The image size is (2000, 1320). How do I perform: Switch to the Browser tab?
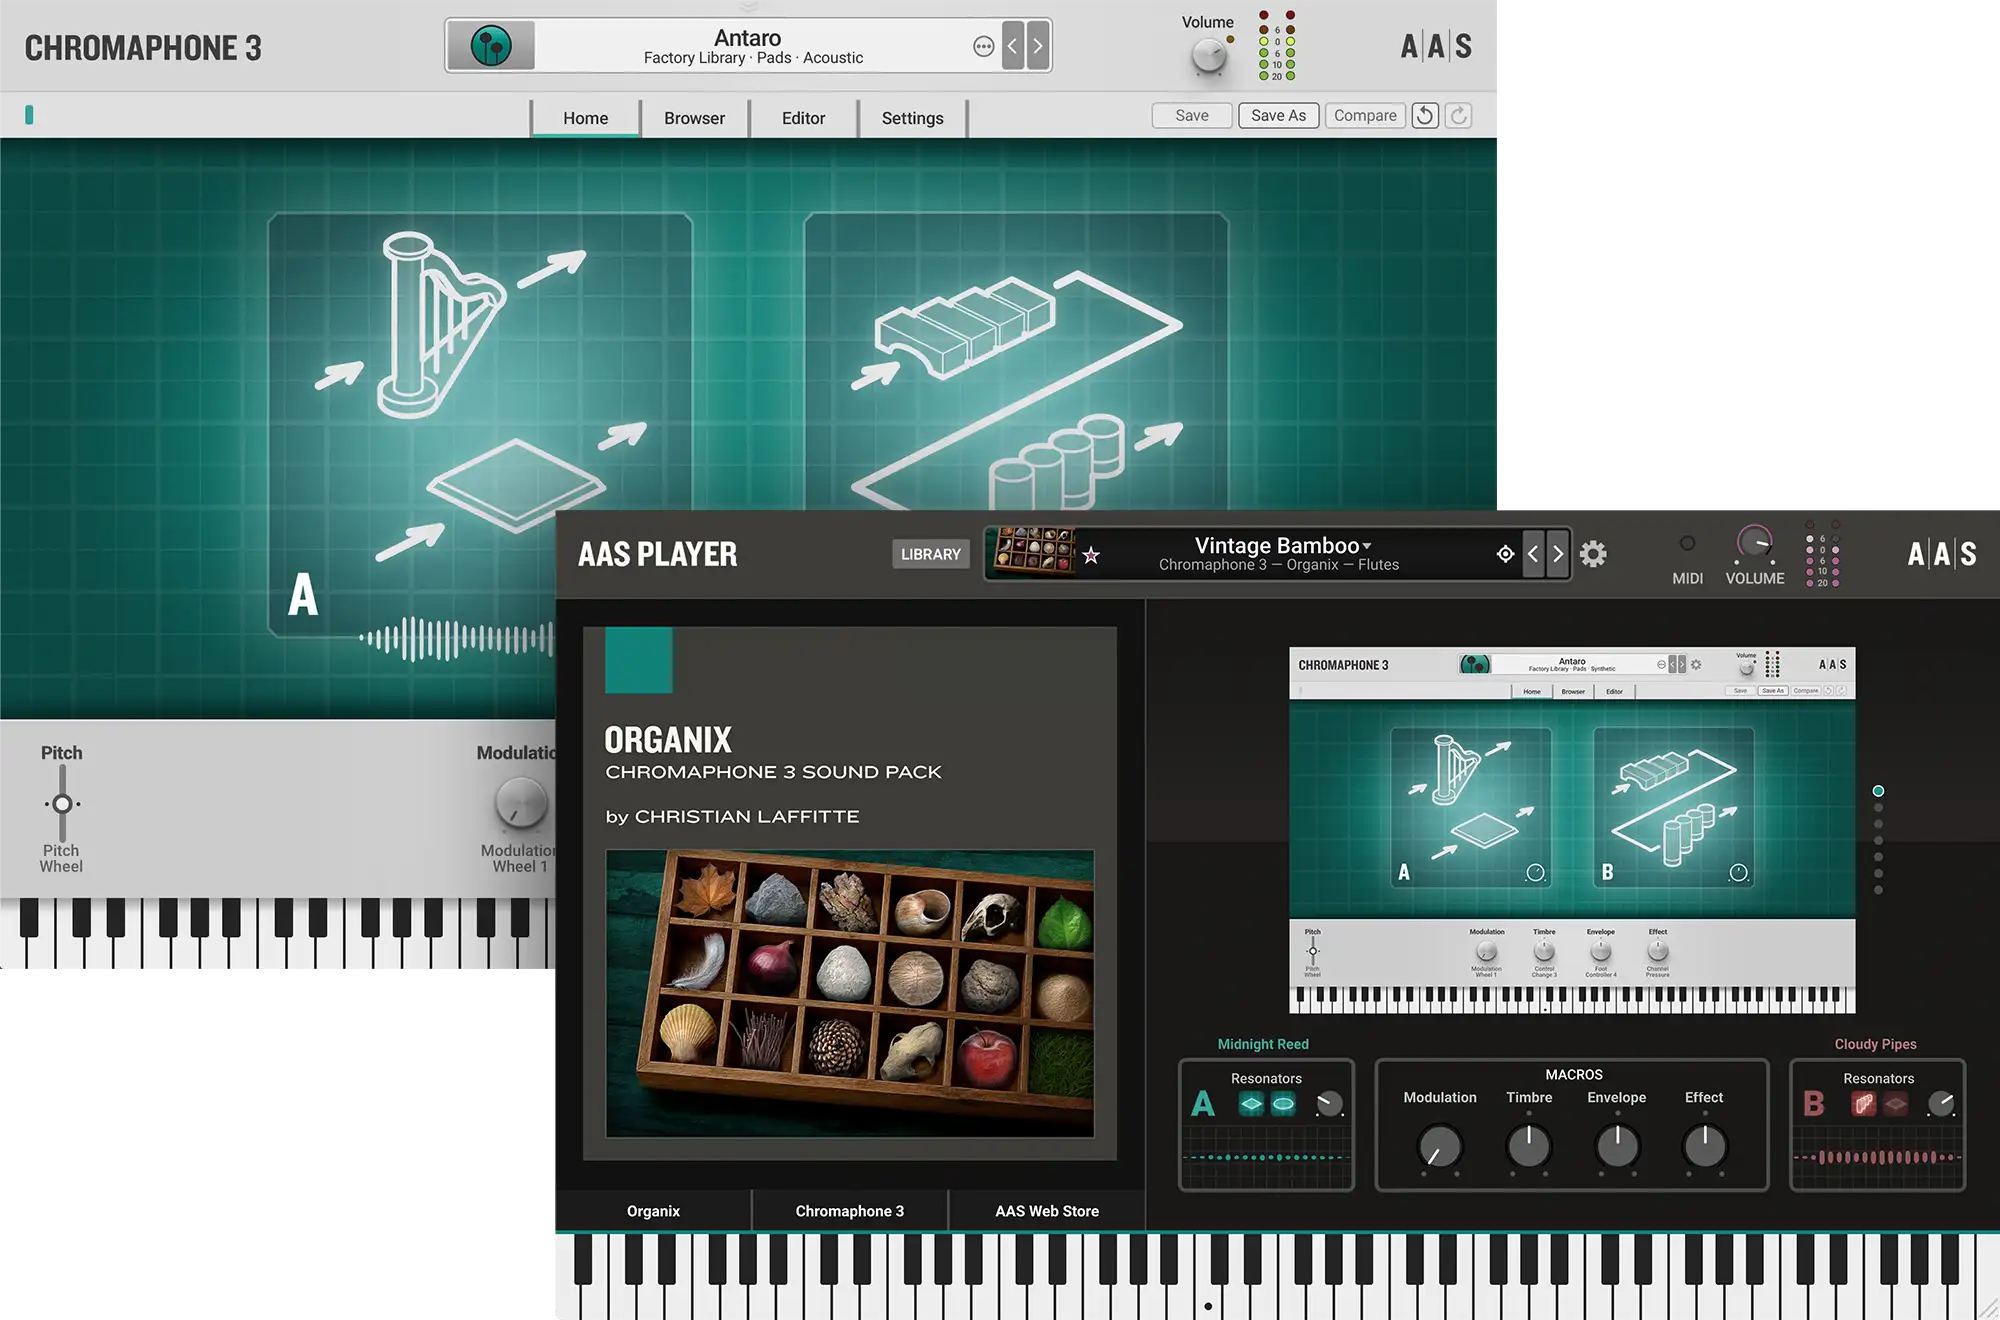coord(694,118)
